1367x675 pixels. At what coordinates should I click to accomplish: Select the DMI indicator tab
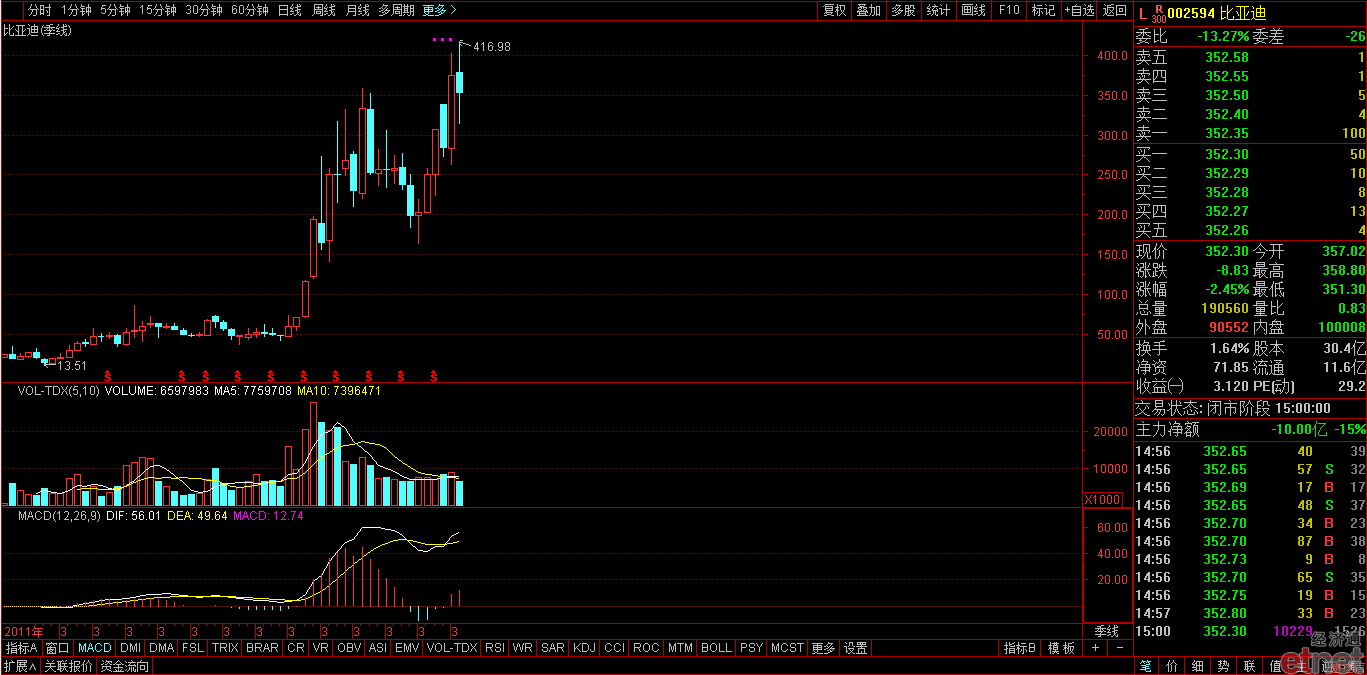tap(130, 648)
